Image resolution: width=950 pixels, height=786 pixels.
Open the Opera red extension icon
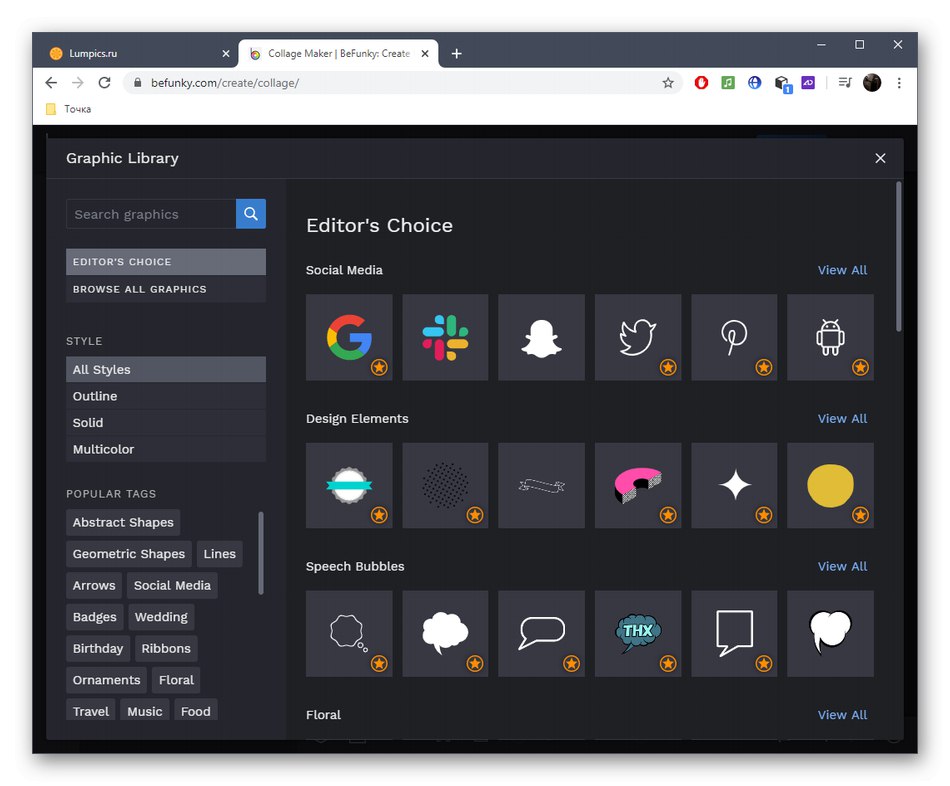pyautogui.click(x=701, y=82)
